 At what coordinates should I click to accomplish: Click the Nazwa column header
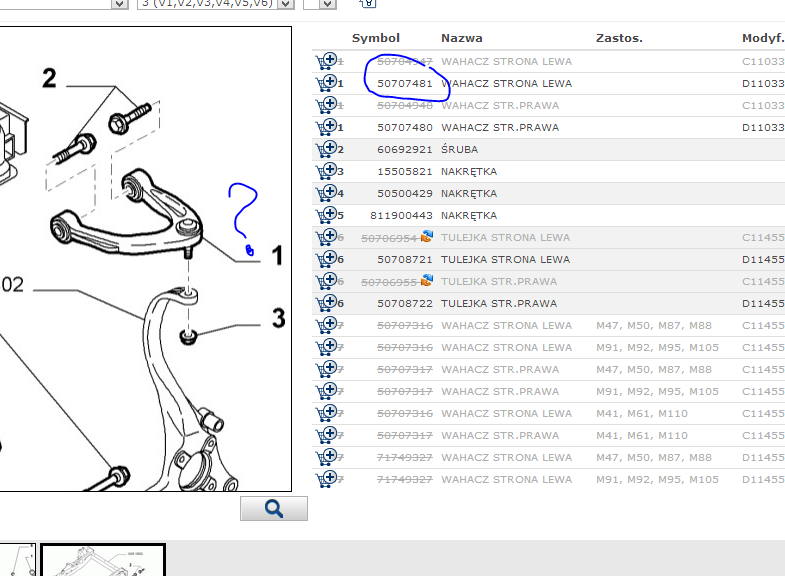point(461,38)
